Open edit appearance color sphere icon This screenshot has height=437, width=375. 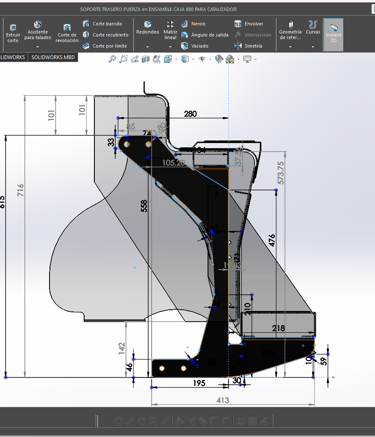(219, 59)
